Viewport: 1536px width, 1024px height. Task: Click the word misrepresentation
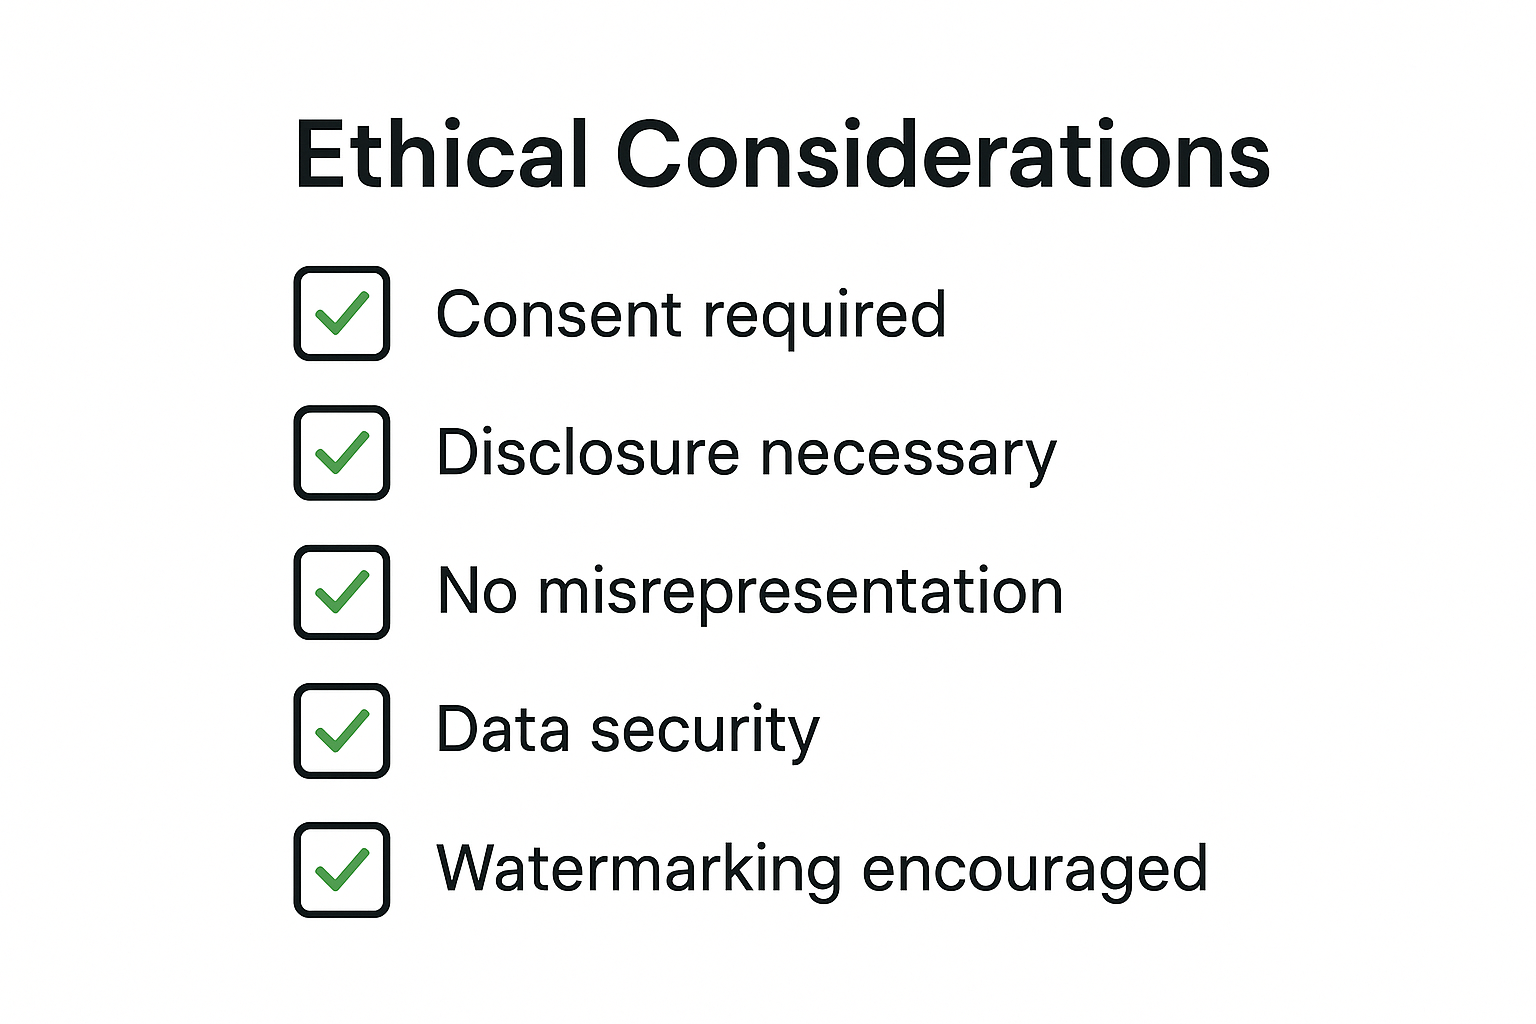click(800, 594)
